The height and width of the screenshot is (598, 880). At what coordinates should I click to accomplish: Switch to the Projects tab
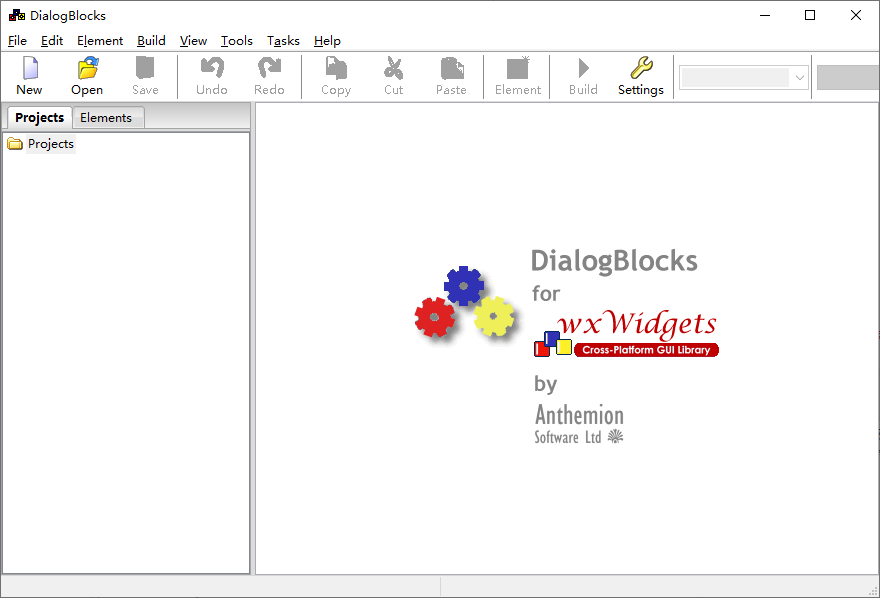pos(39,118)
